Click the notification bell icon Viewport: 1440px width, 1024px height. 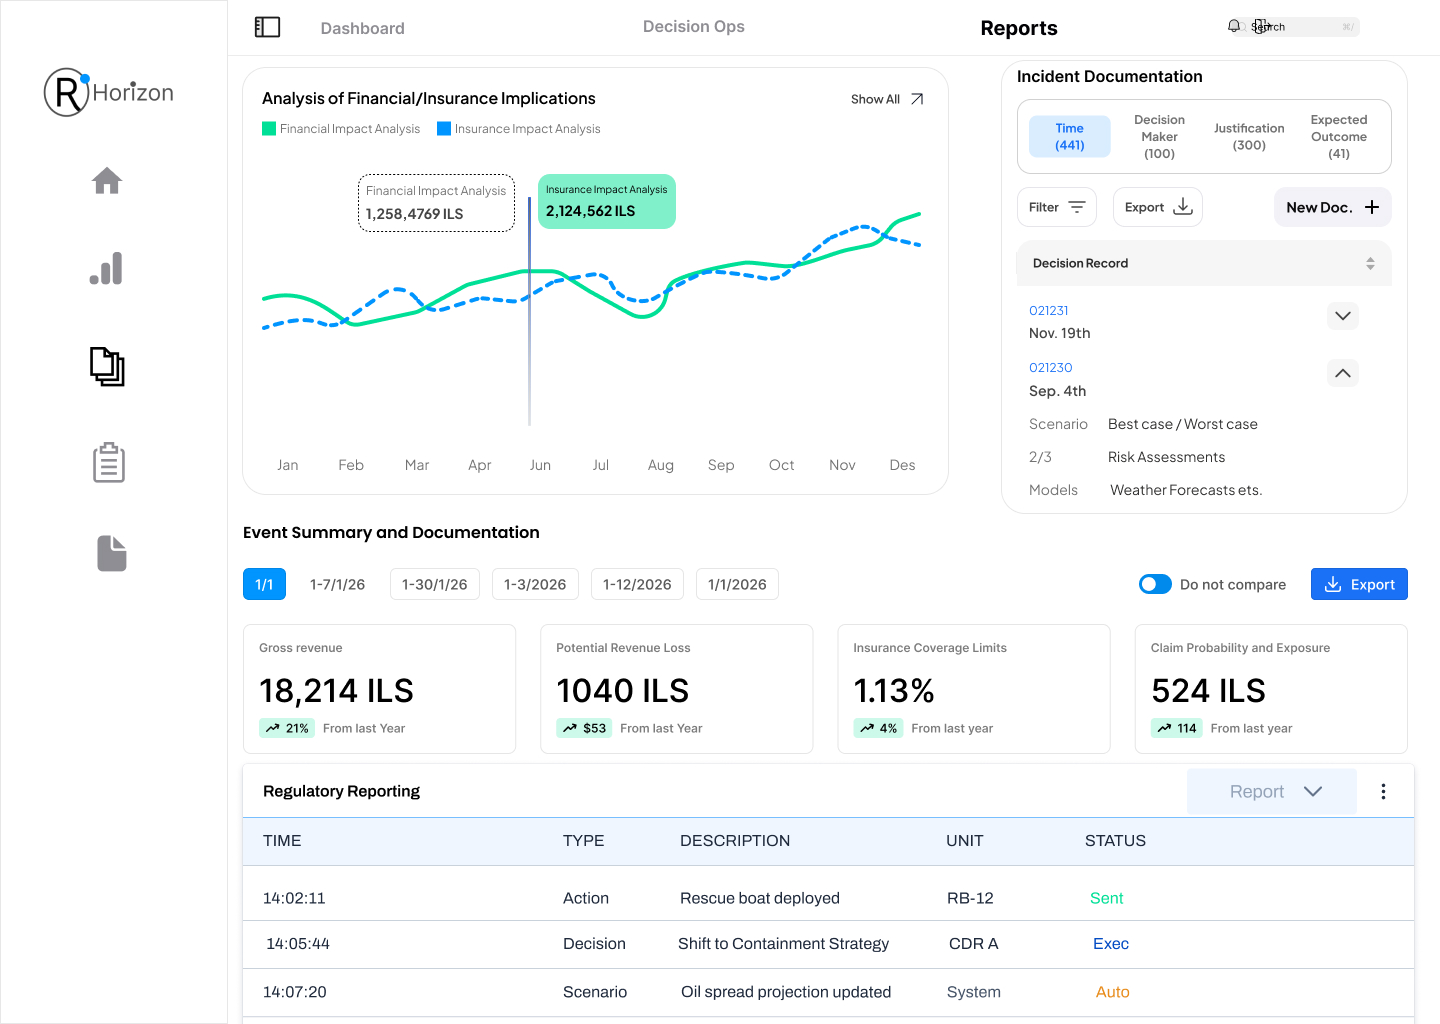1234,27
